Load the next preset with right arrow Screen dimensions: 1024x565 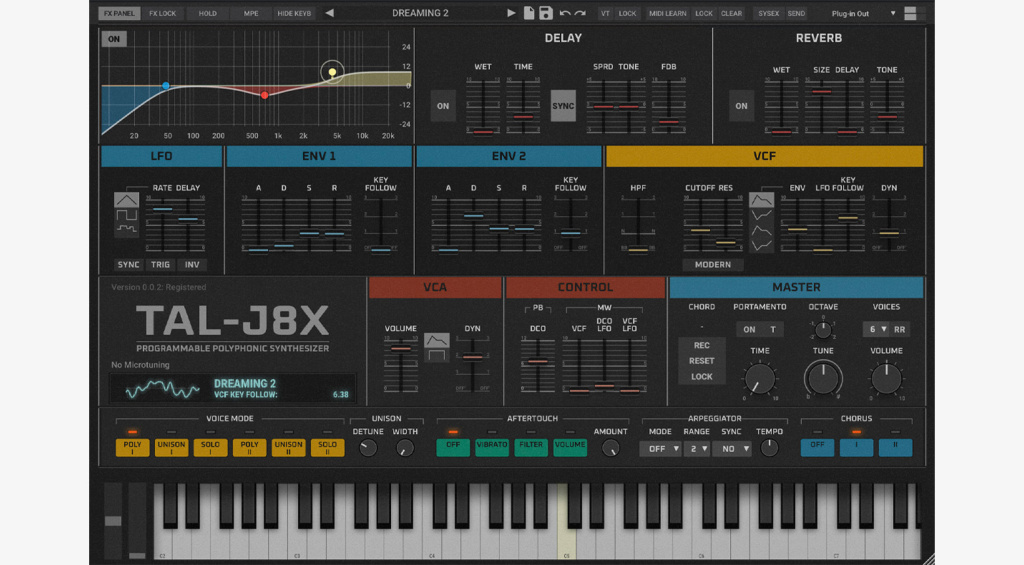coord(511,13)
